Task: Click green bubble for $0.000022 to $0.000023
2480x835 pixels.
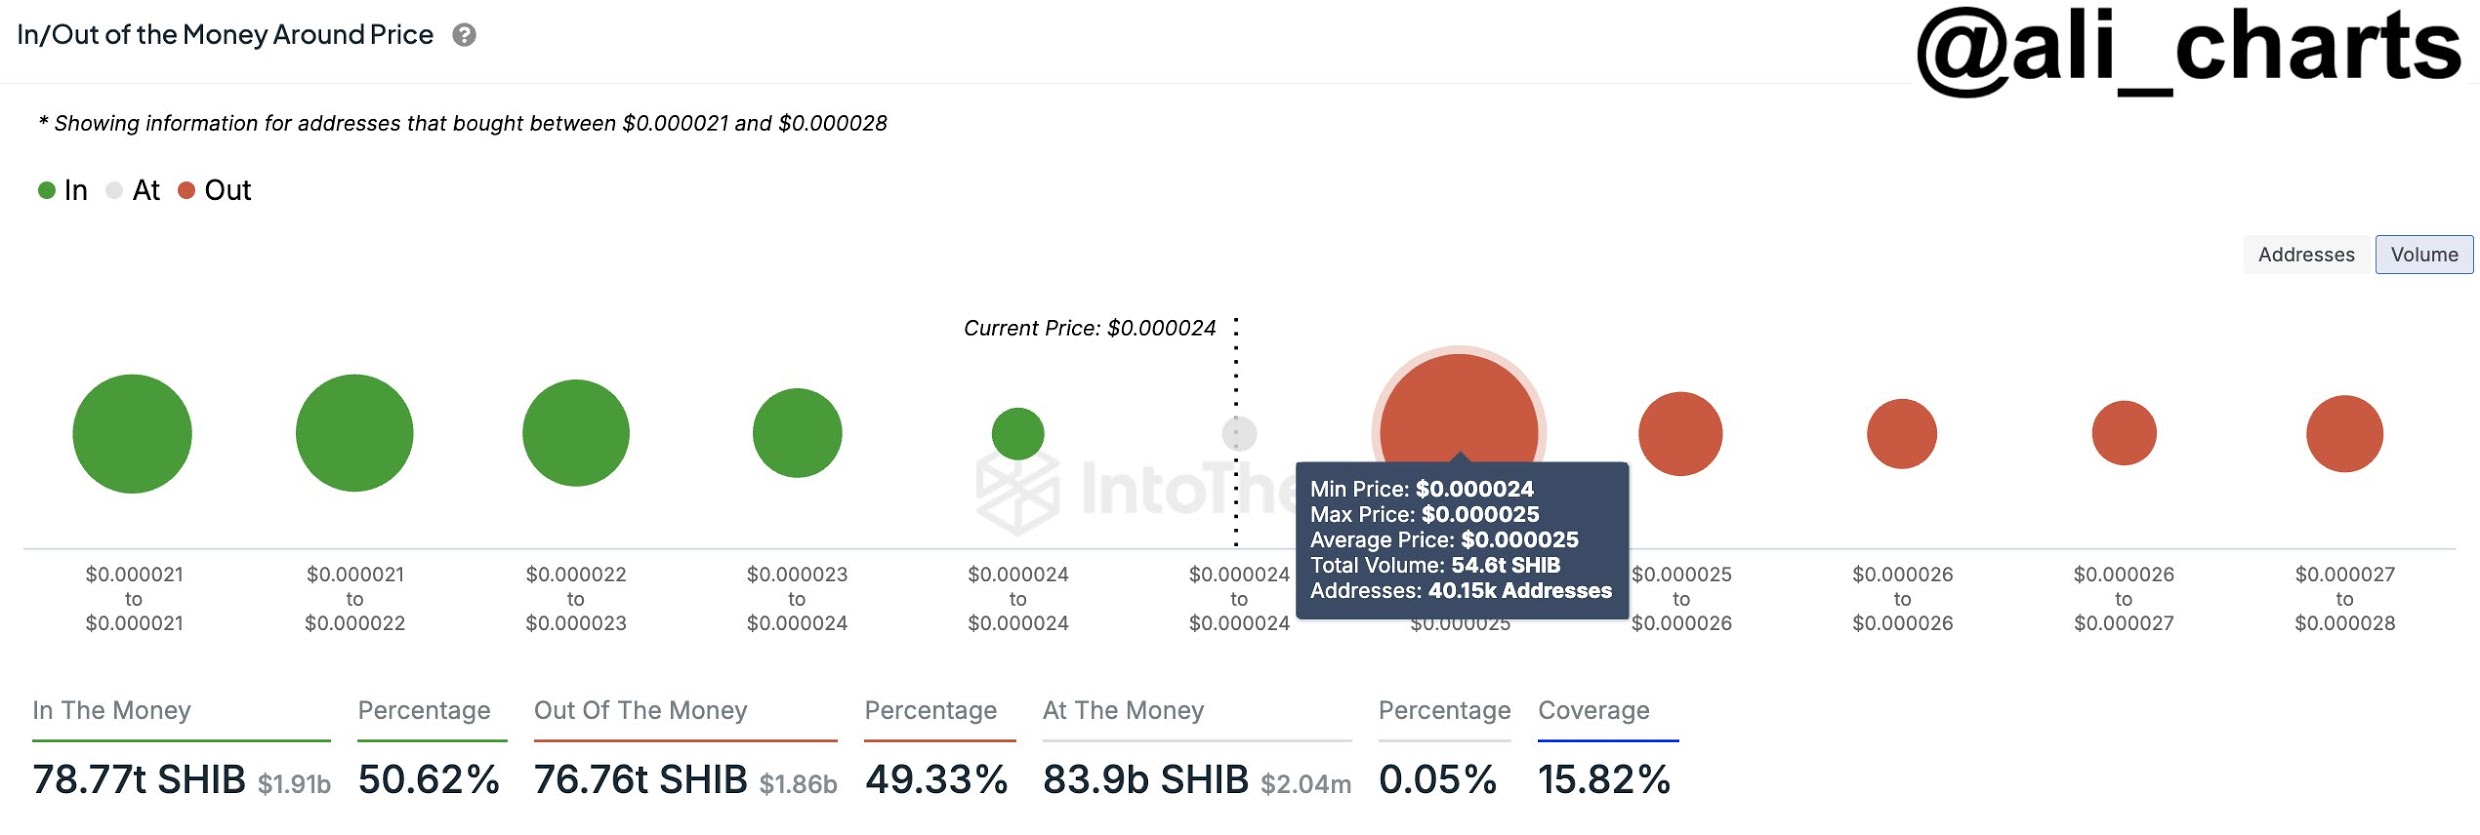Action: [x=576, y=433]
